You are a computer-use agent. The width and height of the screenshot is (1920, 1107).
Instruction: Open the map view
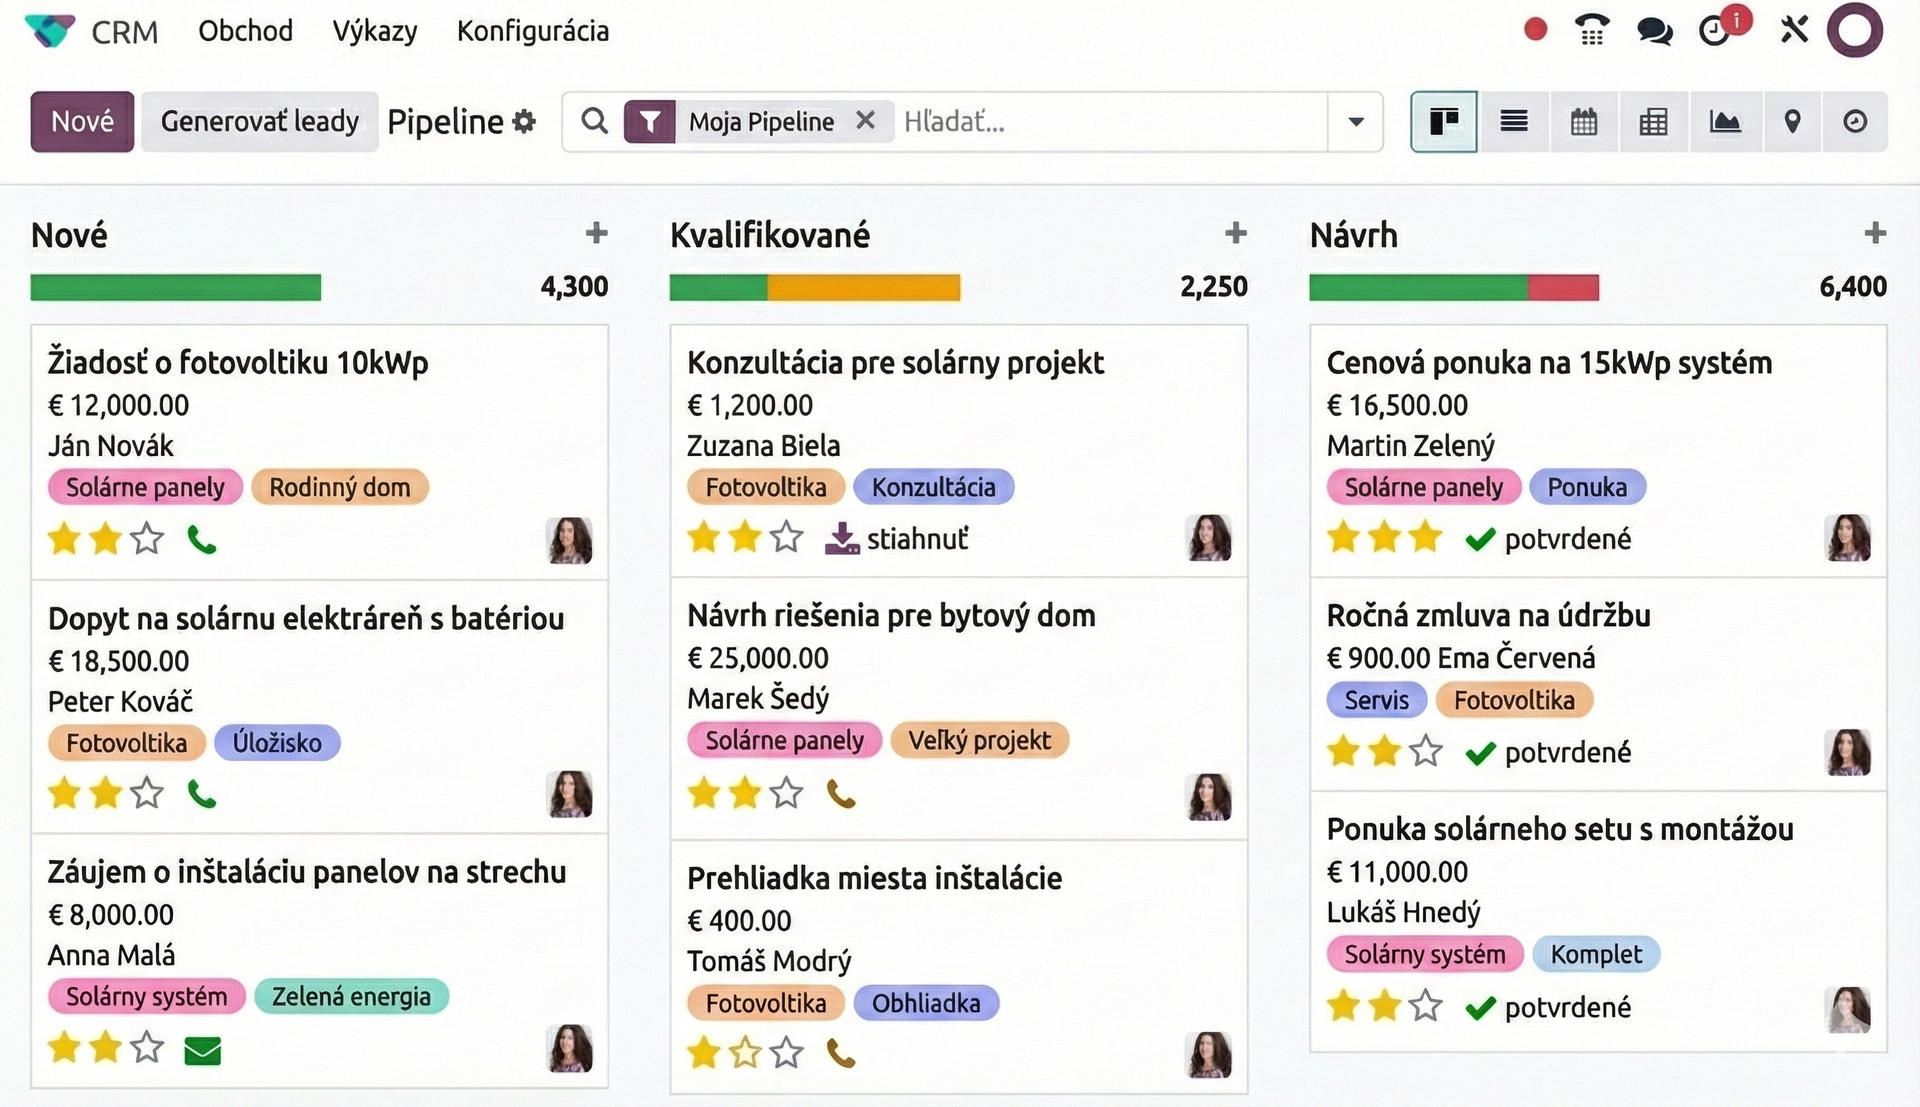(x=1792, y=122)
